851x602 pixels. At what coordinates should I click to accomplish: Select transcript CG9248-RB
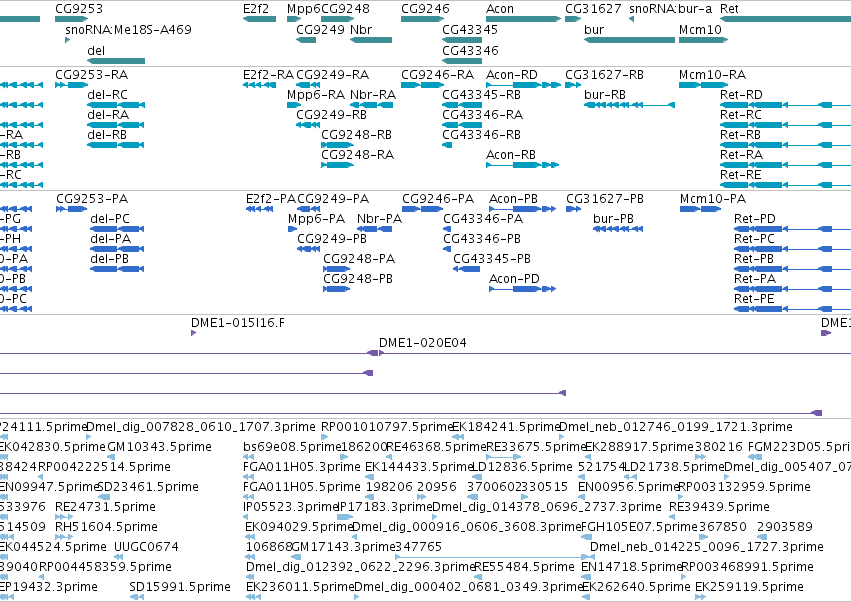338,145
